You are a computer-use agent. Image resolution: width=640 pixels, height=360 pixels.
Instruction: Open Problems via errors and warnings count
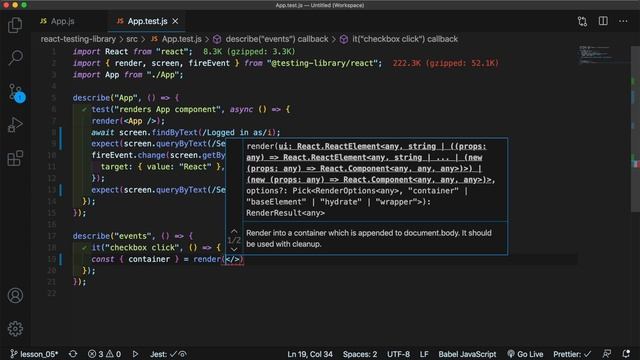[104, 354]
